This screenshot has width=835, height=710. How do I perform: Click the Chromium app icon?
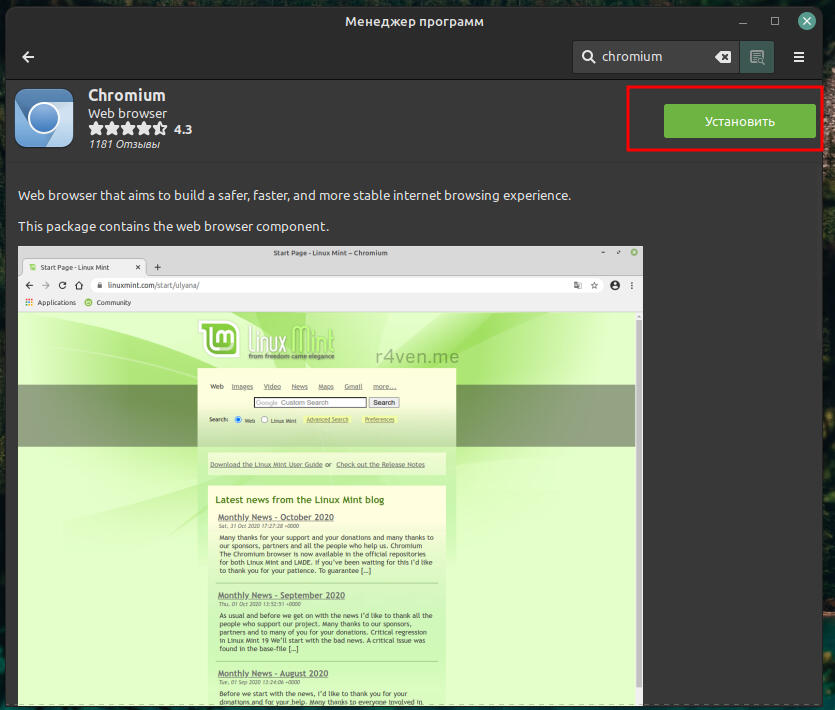pyautogui.click(x=44, y=119)
